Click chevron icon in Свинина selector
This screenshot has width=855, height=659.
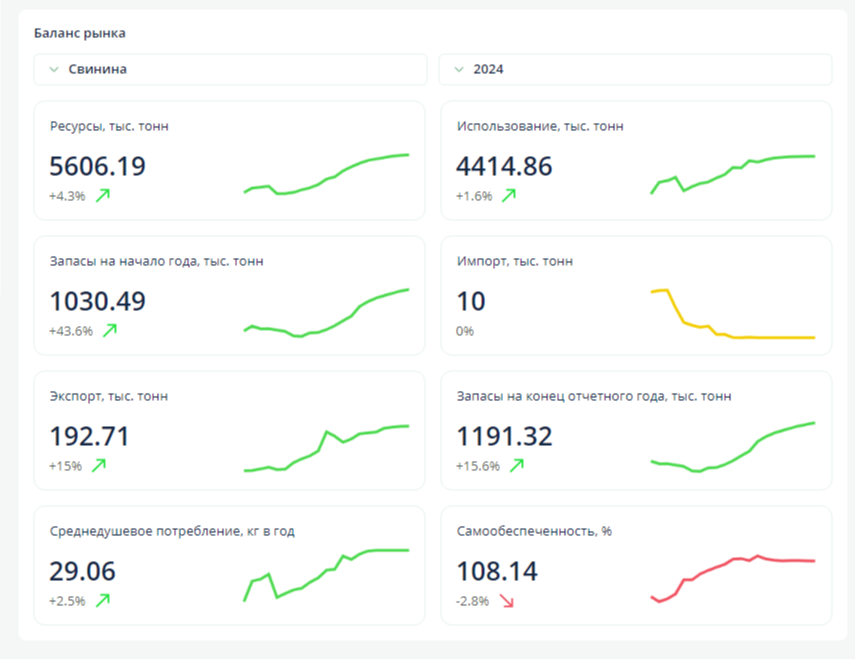(54, 70)
